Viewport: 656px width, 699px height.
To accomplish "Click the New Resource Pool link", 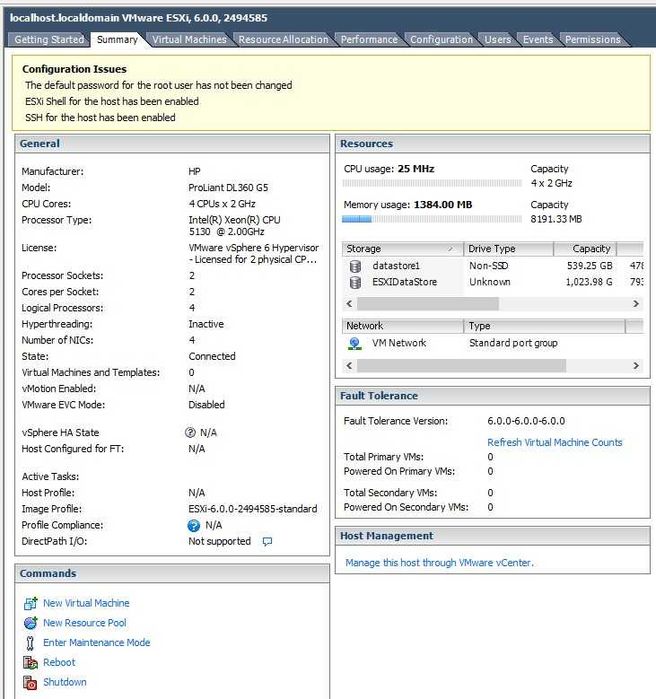I will click(85, 623).
